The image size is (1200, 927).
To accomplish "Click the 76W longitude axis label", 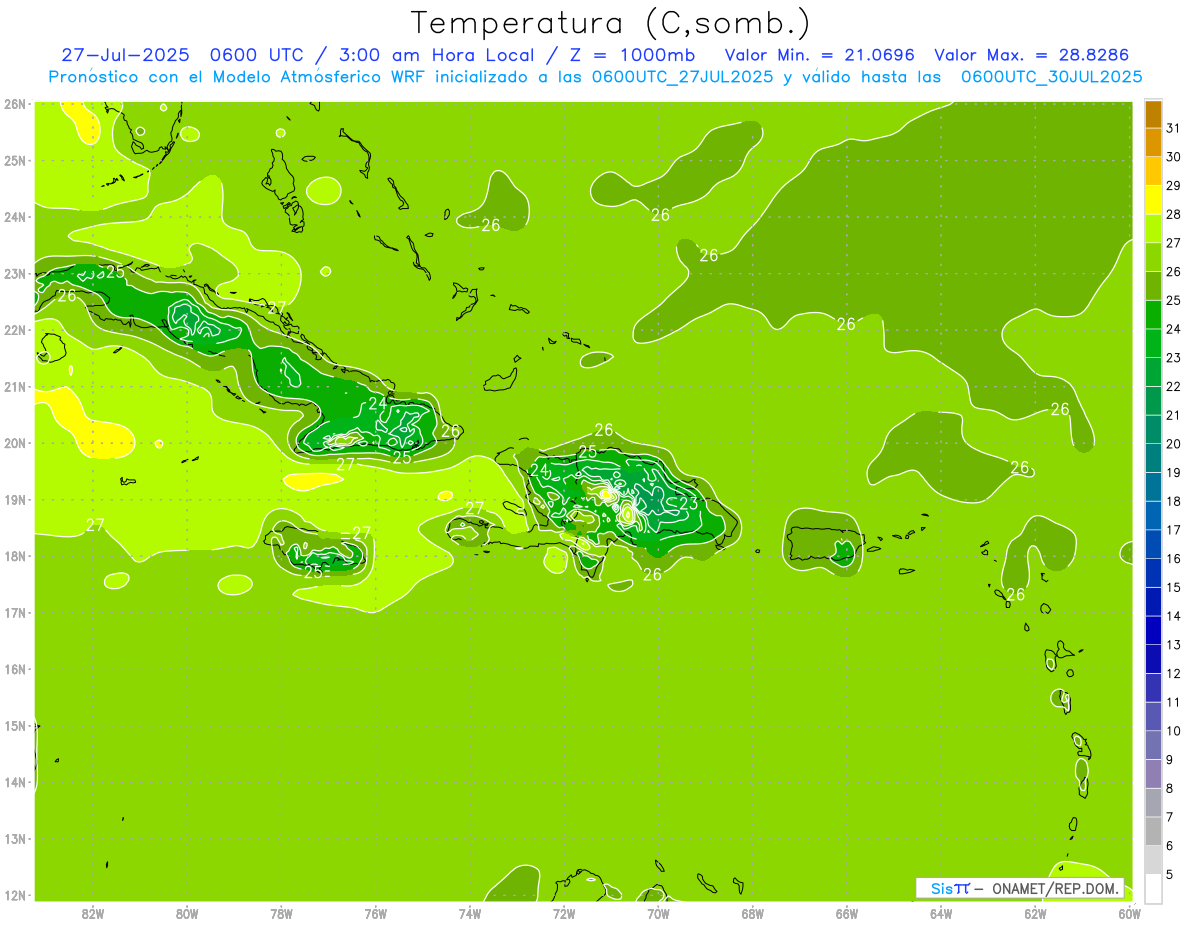I will point(376,913).
